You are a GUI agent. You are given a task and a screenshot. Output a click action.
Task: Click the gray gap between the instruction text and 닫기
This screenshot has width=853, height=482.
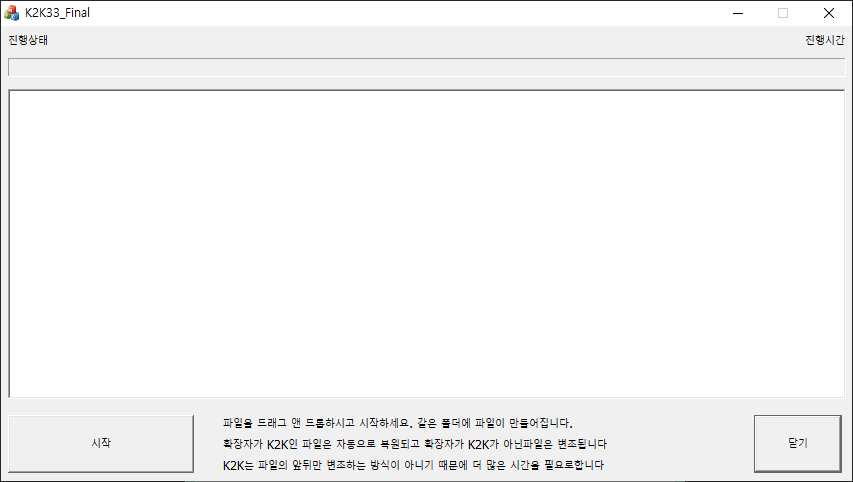pyautogui.click(x=680, y=444)
